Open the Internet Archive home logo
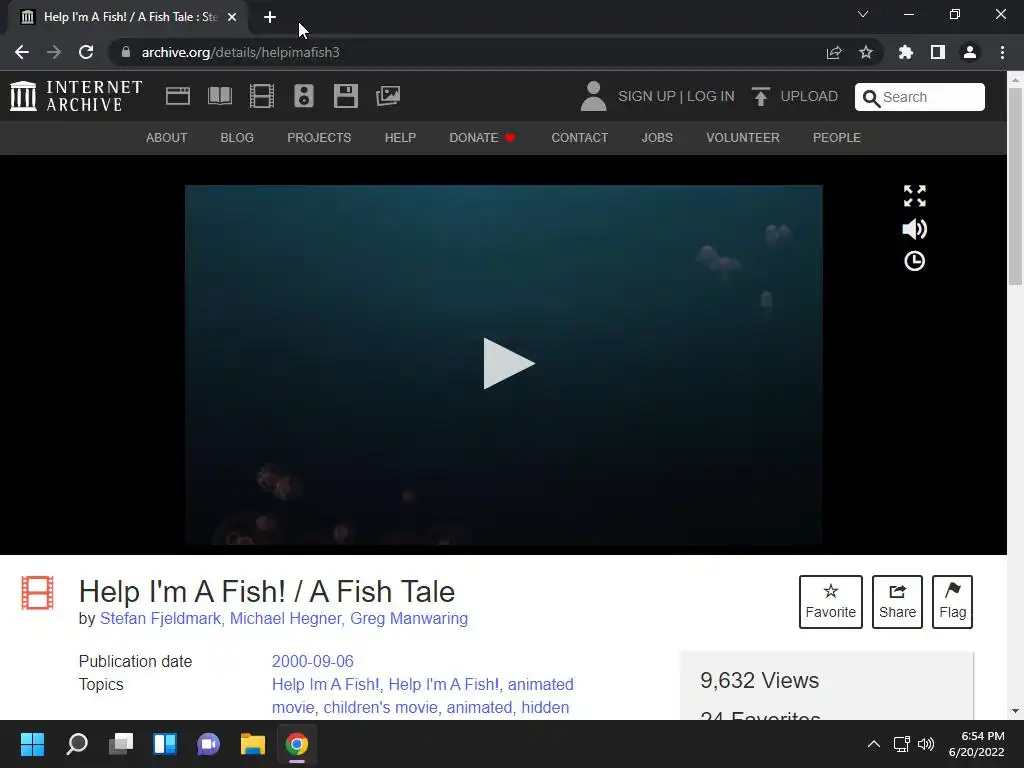Screen dimensions: 1024x768 [76, 96]
